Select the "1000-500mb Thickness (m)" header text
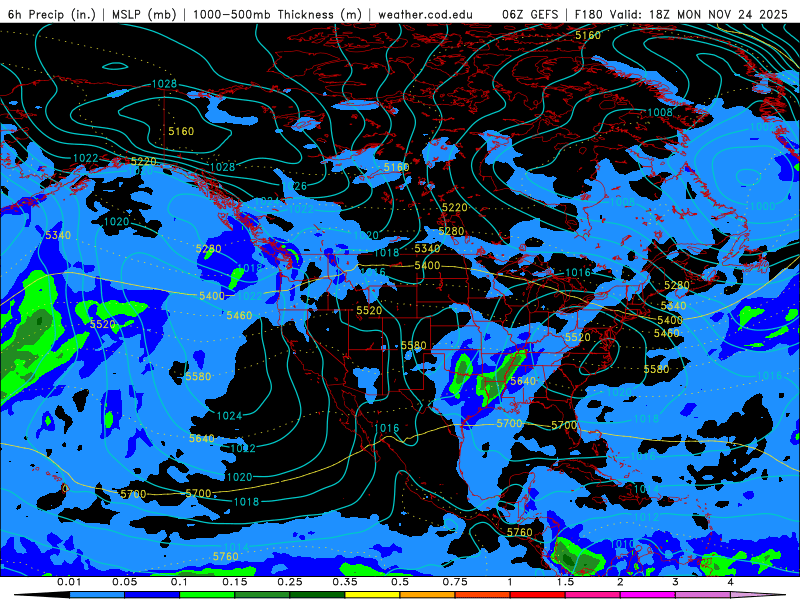The height and width of the screenshot is (600, 800). coord(277,14)
